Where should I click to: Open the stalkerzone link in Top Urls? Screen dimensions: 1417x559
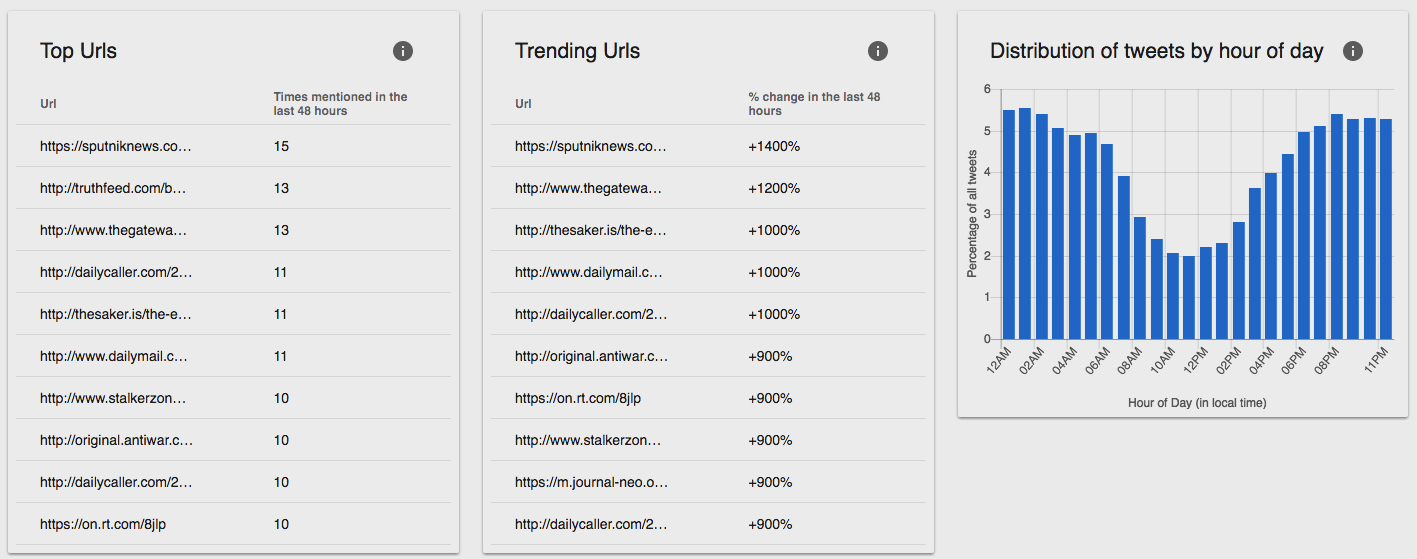coord(115,398)
